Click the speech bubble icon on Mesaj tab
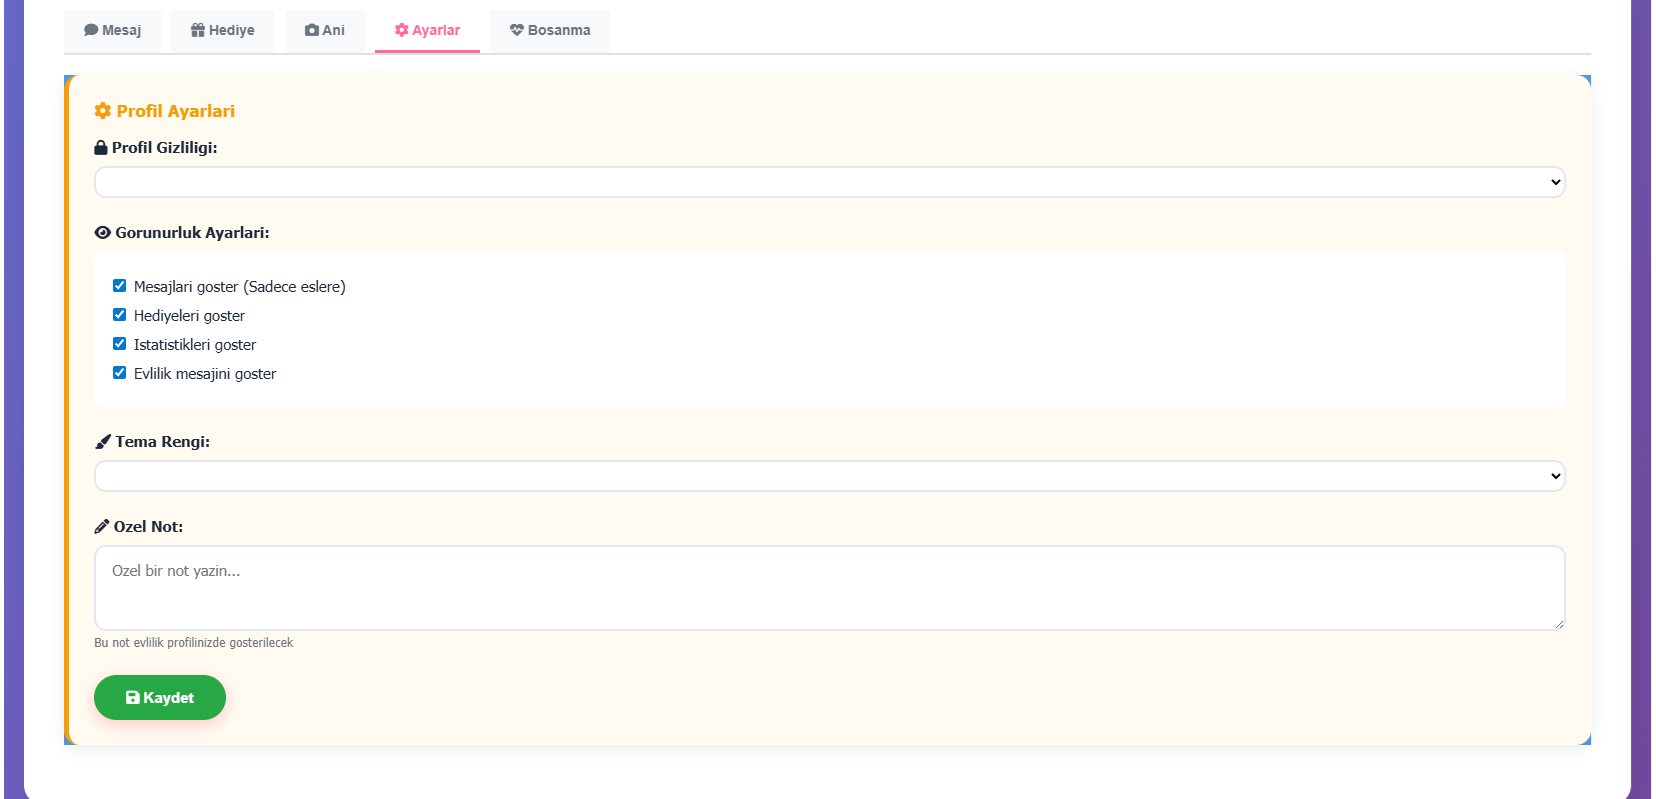The width and height of the screenshot is (1656, 799). (91, 30)
